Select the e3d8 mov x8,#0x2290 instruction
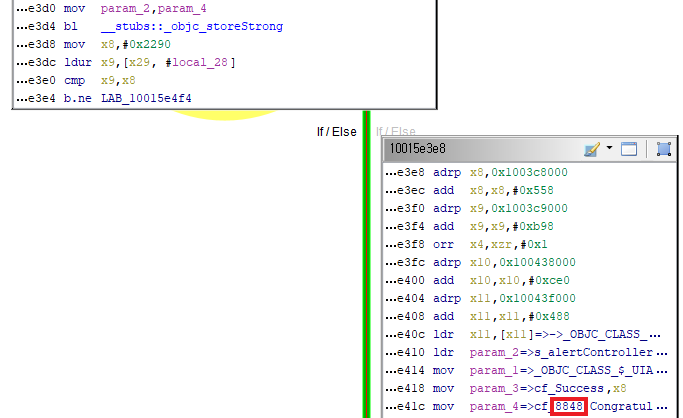Screen dimensions: 683x418 94,44
